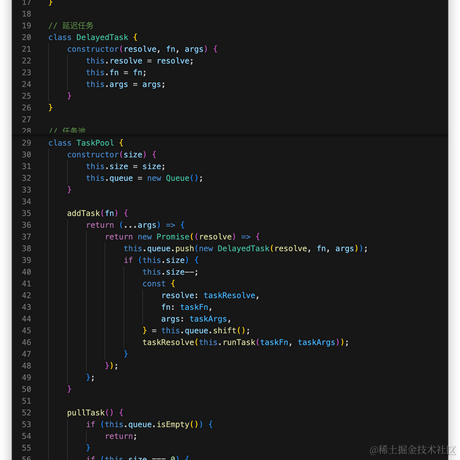
Task: Click line number 52 in the gutter
Action: coord(27,413)
